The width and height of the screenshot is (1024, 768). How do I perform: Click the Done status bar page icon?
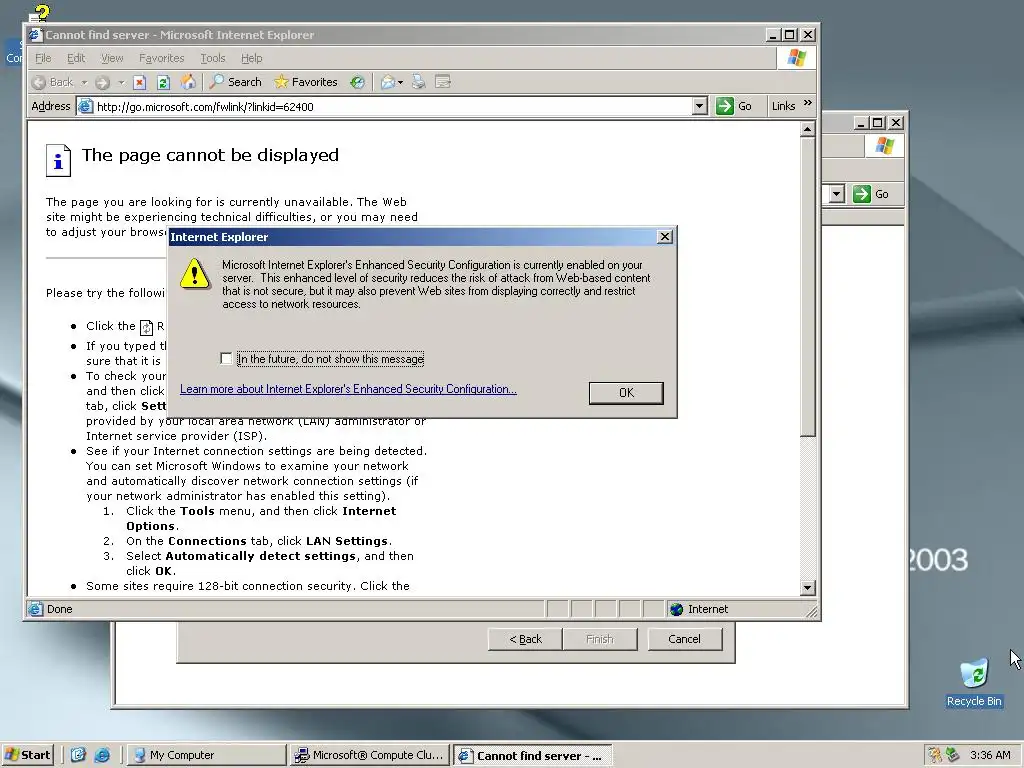pos(35,609)
